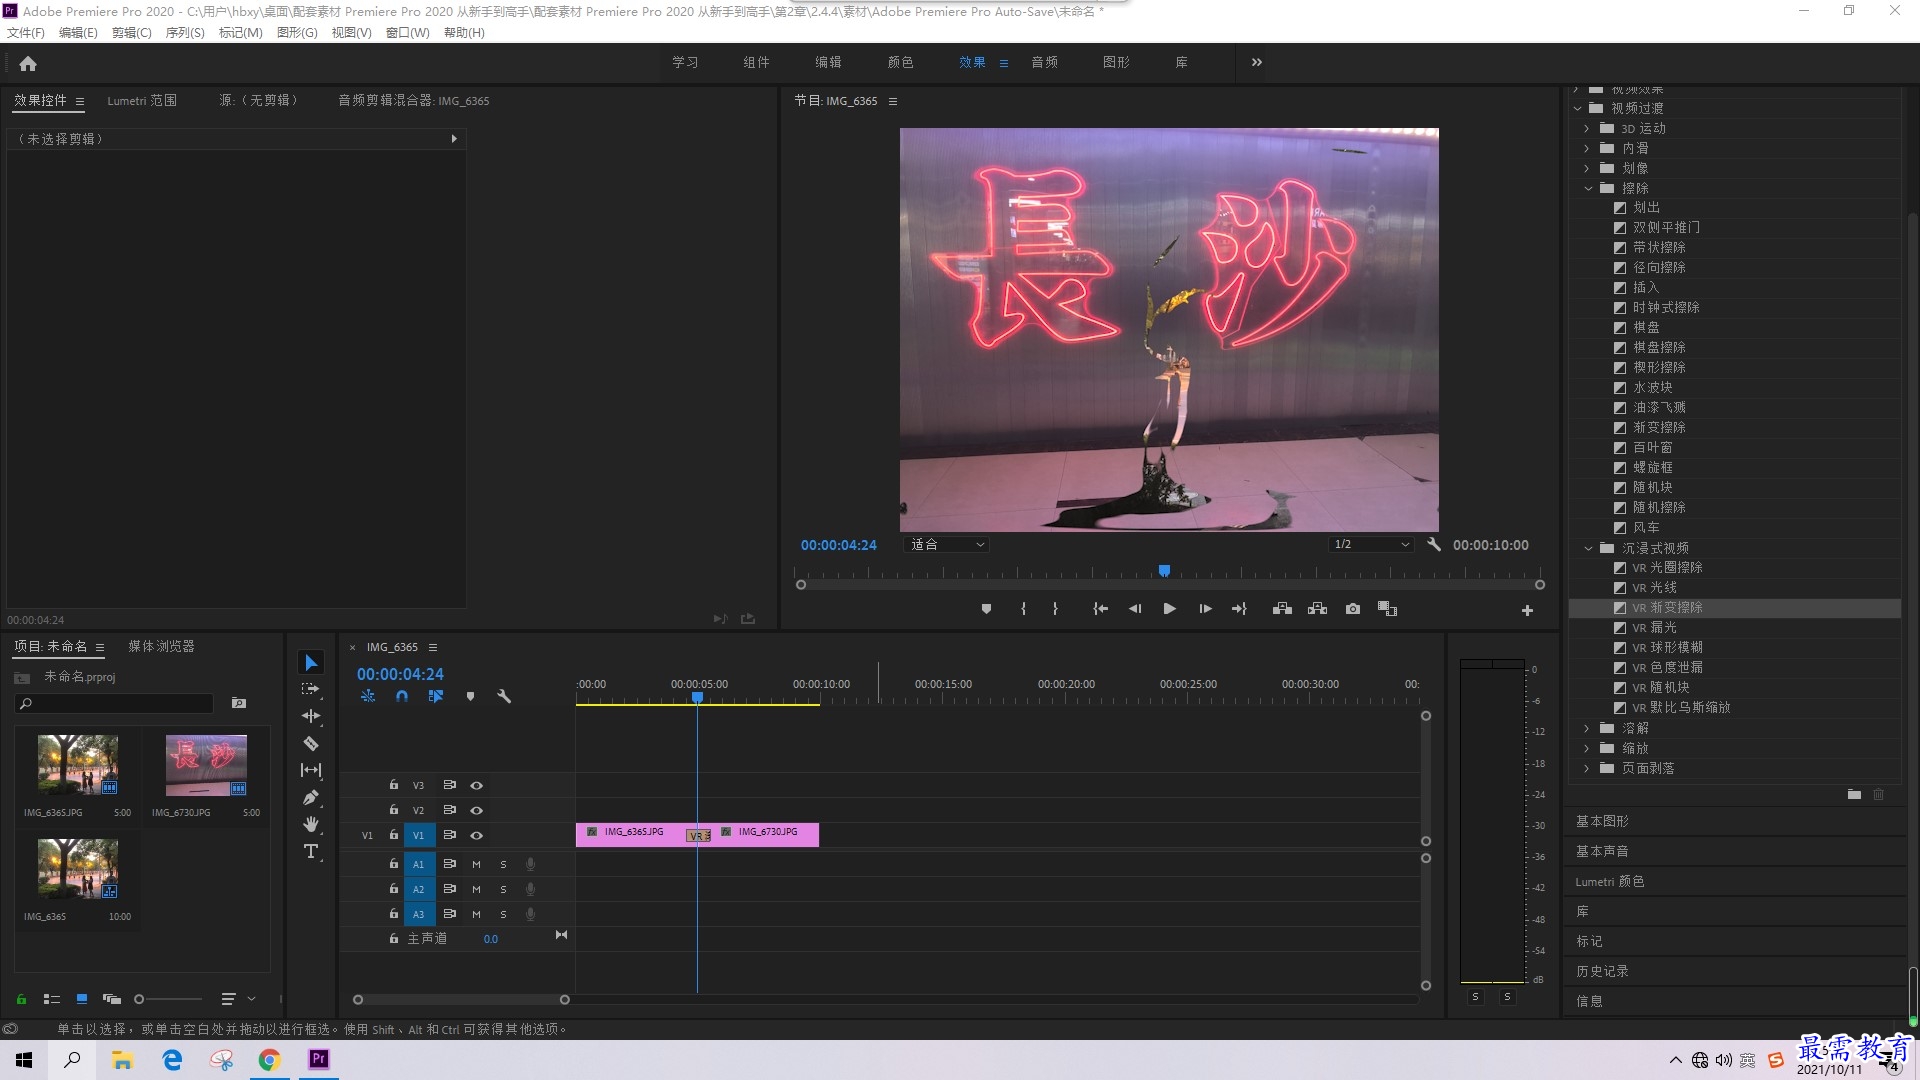1920x1080 pixels.
Task: Select the Razor tool
Action: [311, 743]
